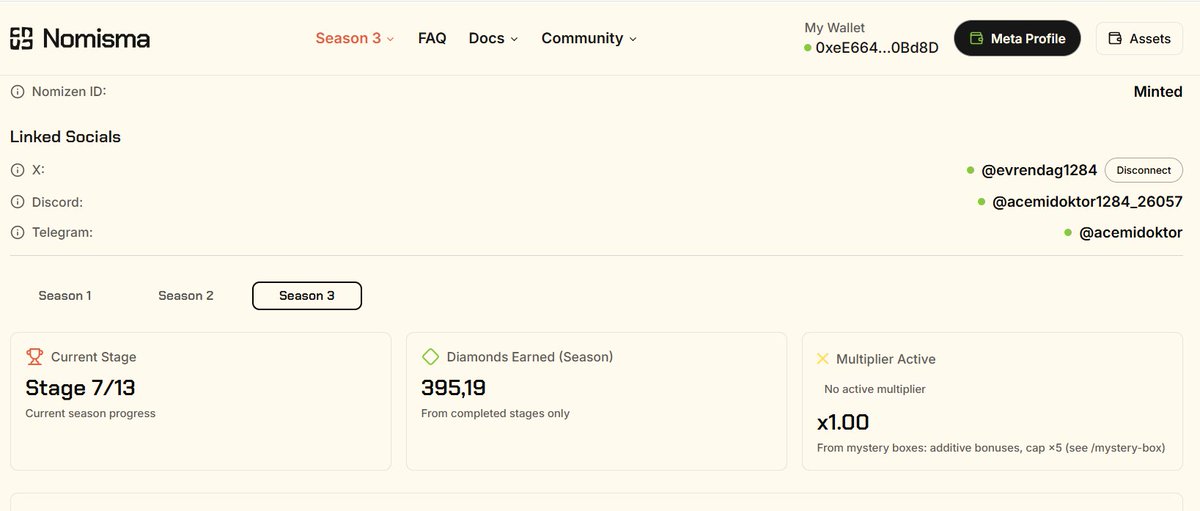Click the green dot beside @acemidoktor1284_26057
Viewport: 1200px width, 511px height.
coord(982,202)
